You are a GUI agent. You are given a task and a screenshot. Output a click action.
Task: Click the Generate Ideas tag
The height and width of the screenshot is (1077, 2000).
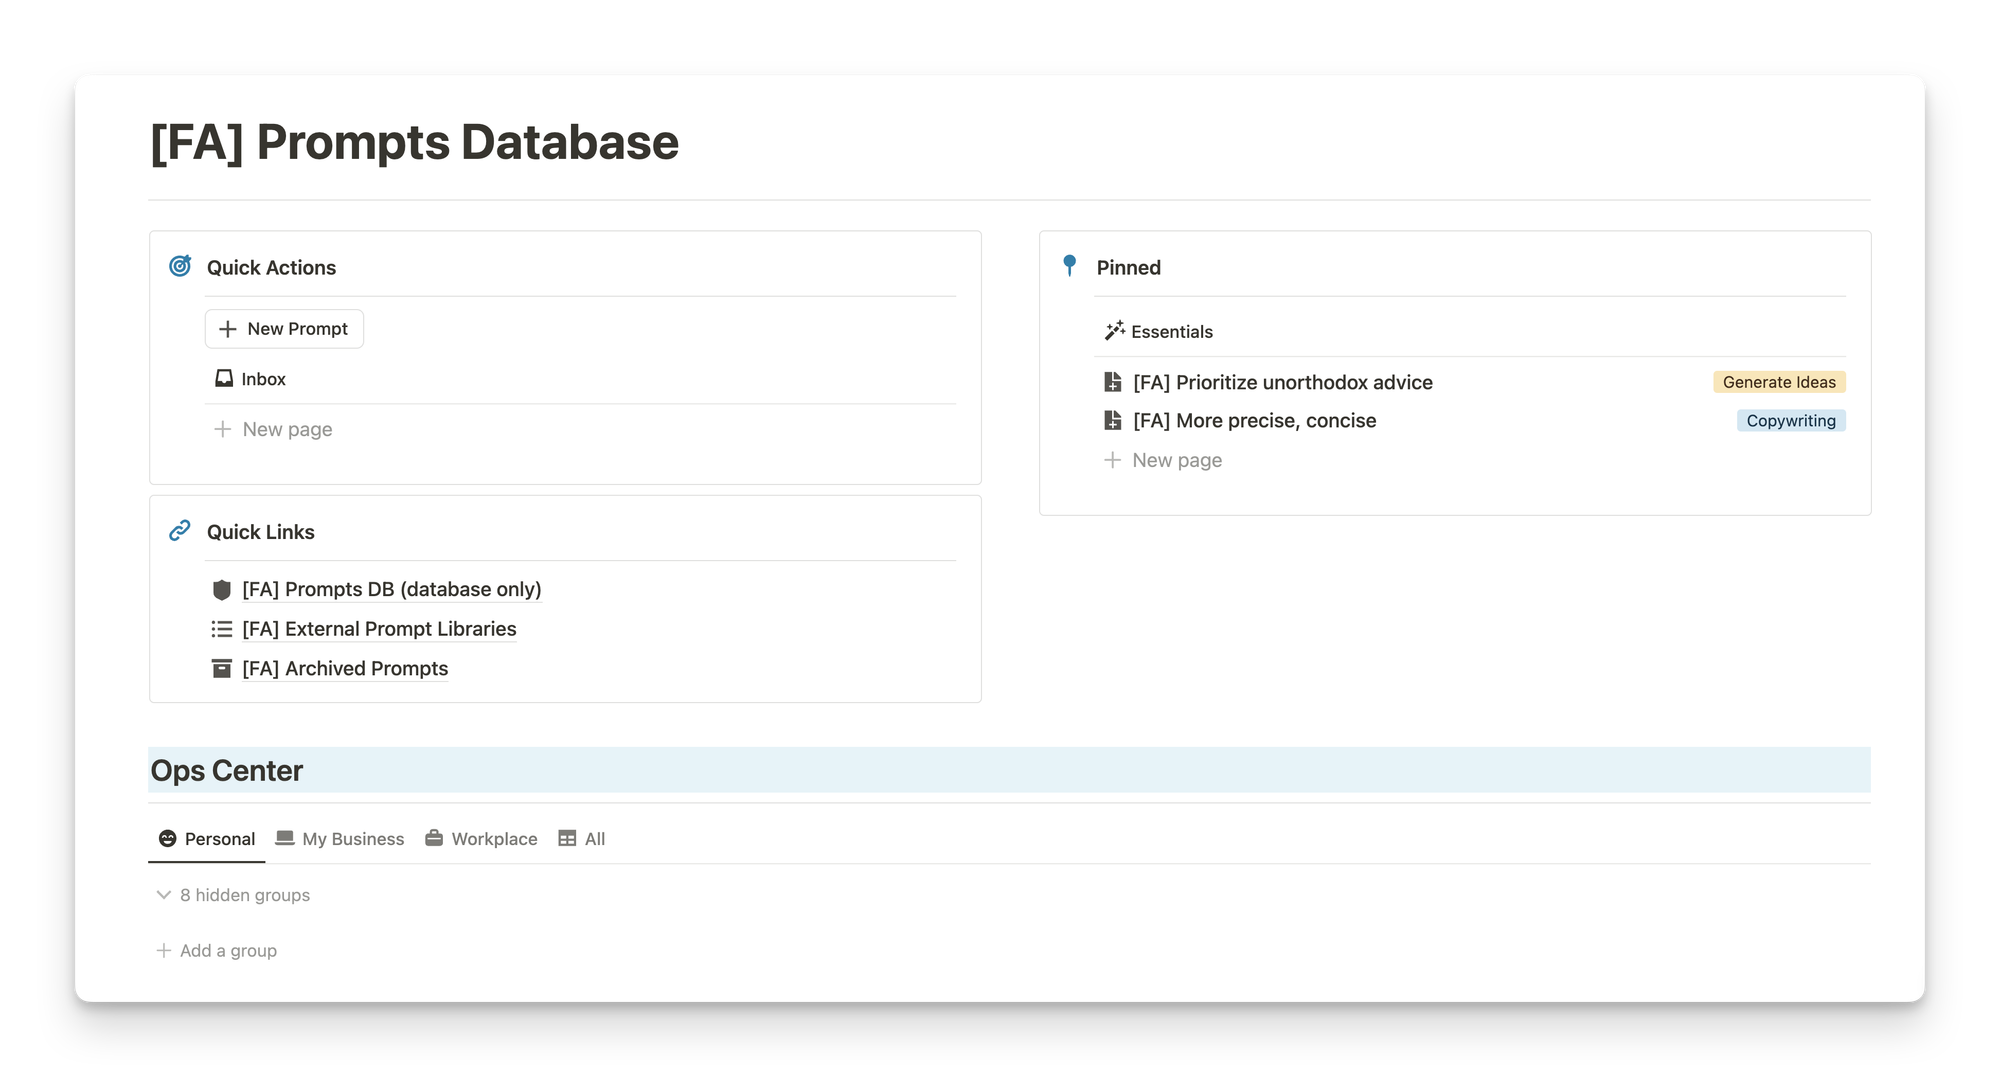(1779, 382)
